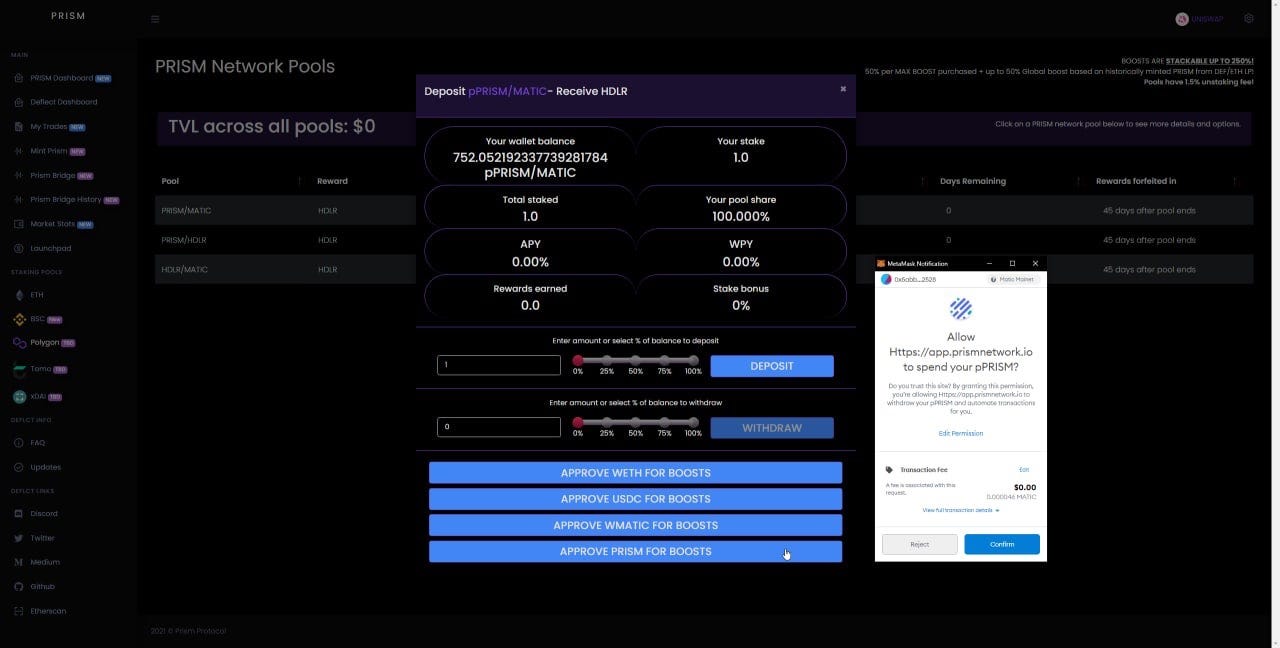Select the BSC staking pool icon
The height and width of the screenshot is (648, 1280).
pyautogui.click(x=19, y=319)
